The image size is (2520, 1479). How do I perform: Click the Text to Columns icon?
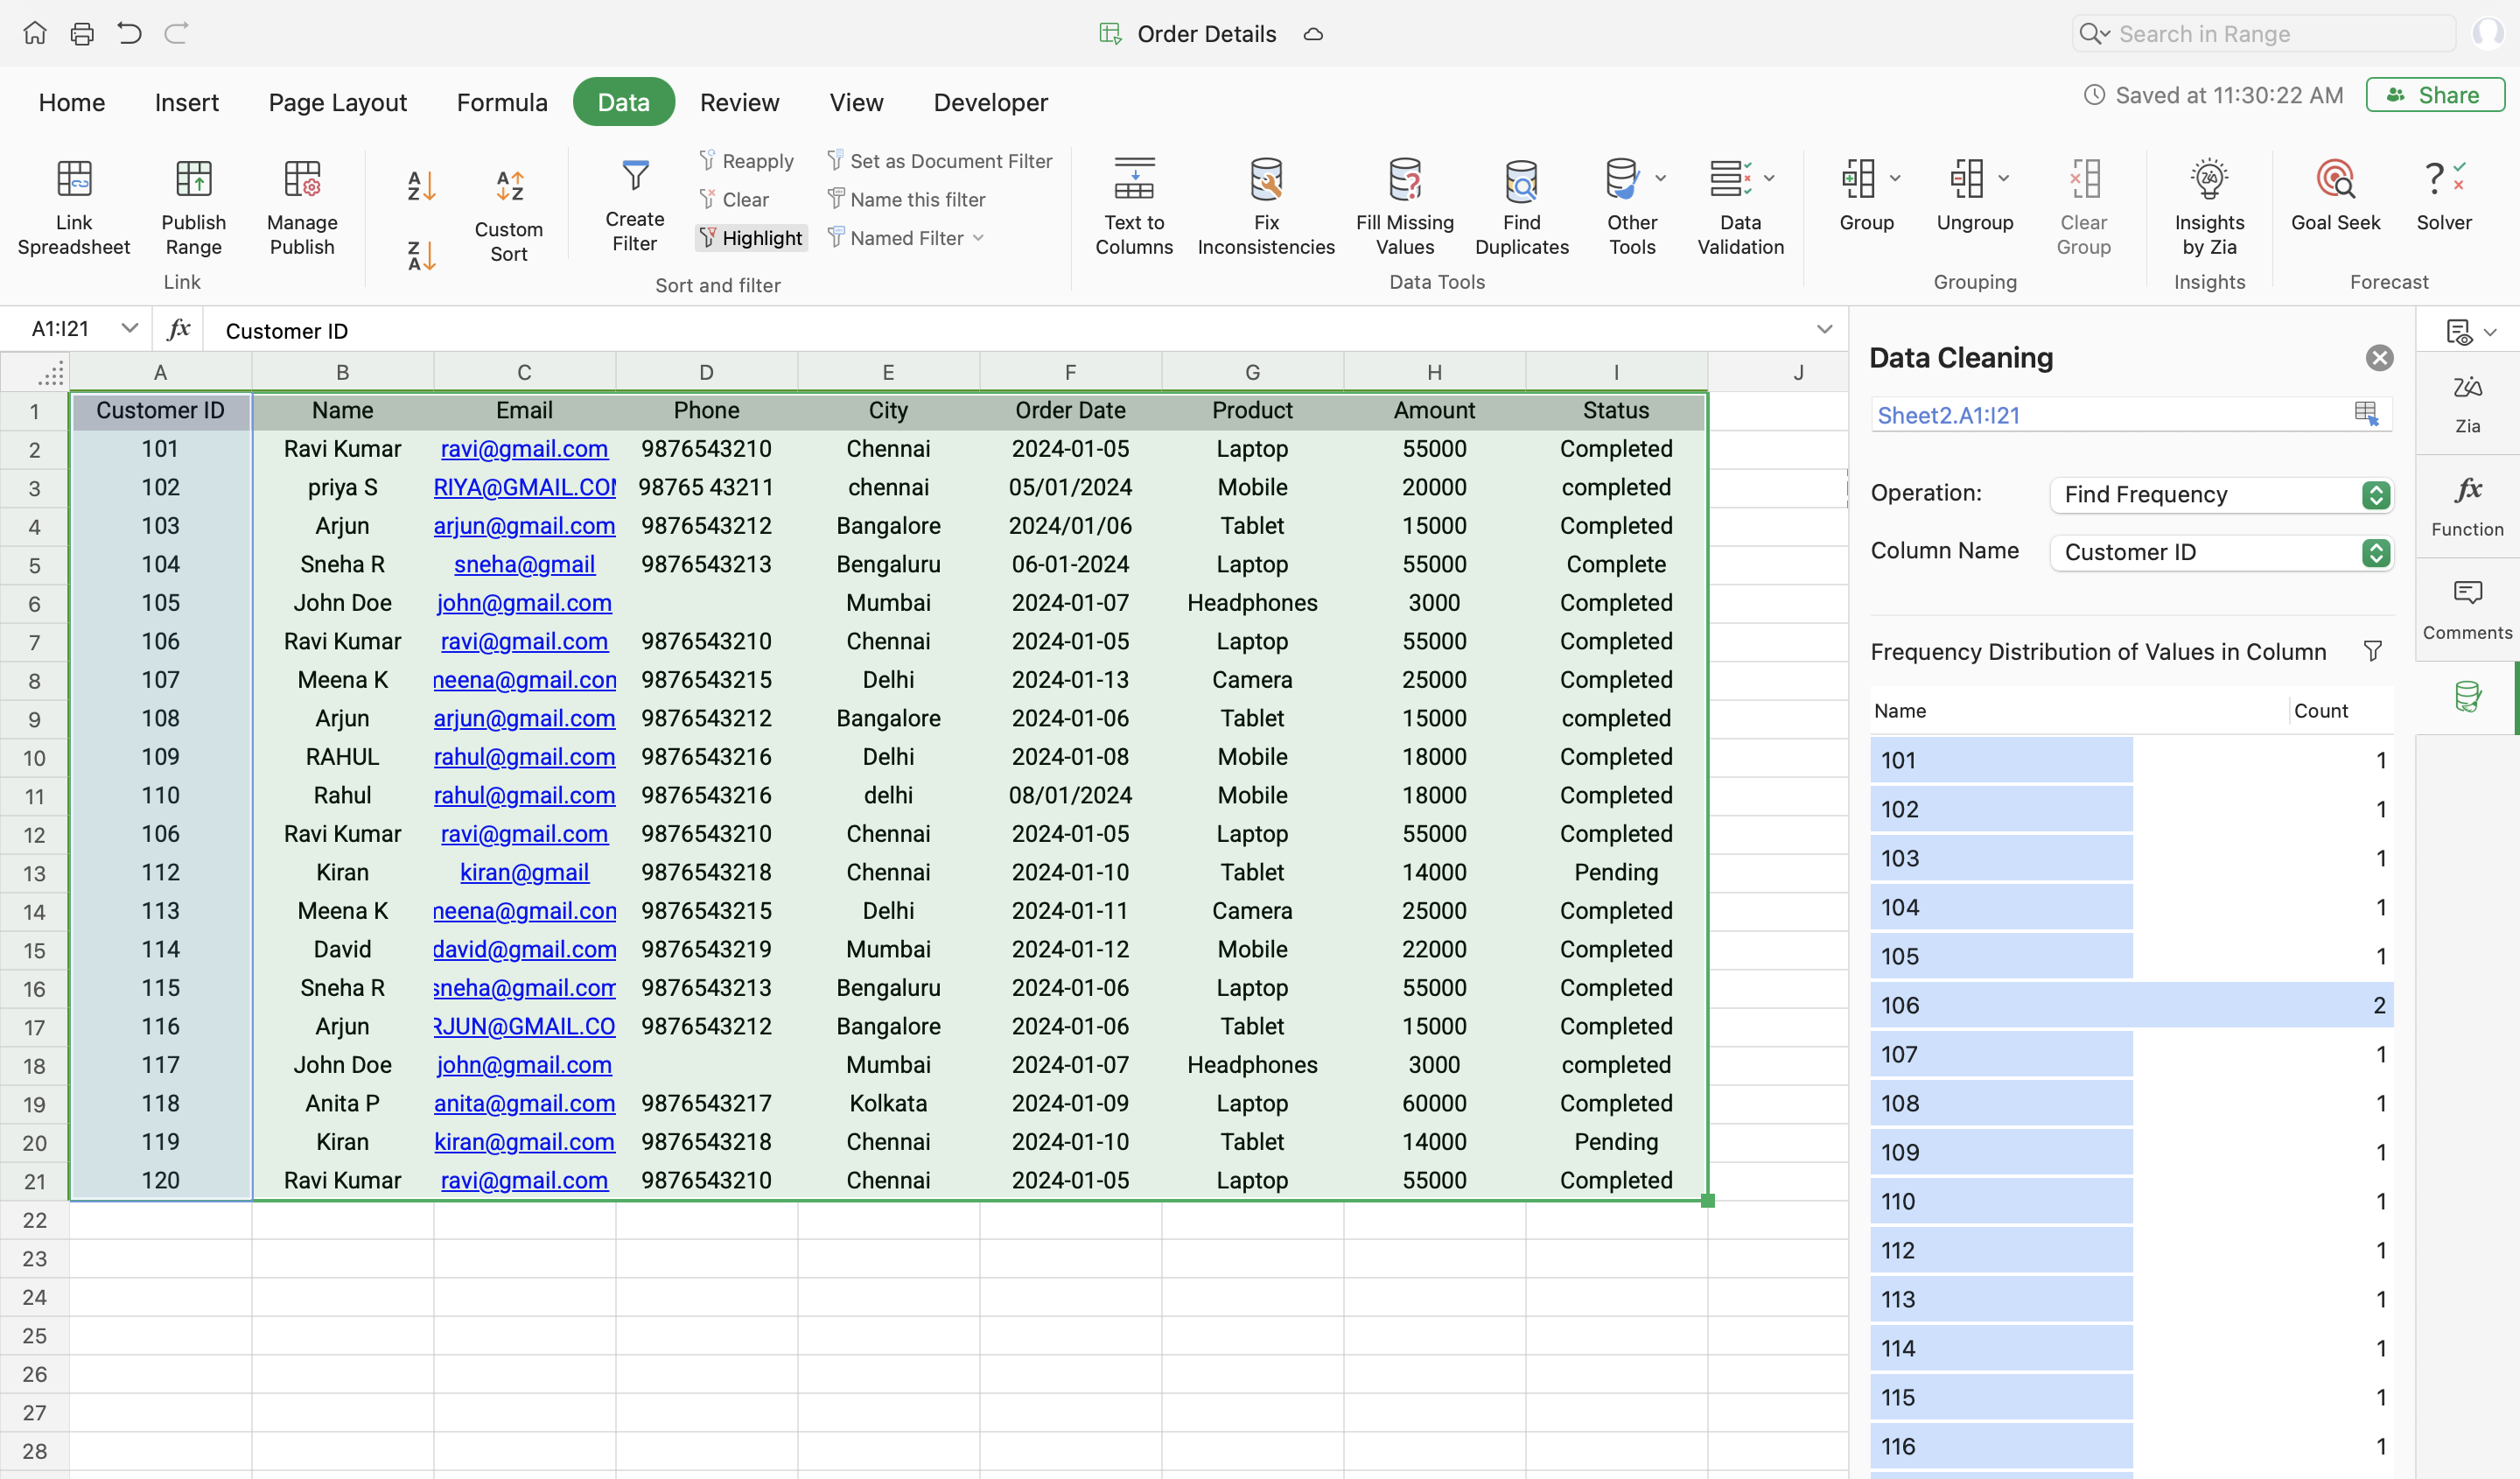(x=1133, y=181)
